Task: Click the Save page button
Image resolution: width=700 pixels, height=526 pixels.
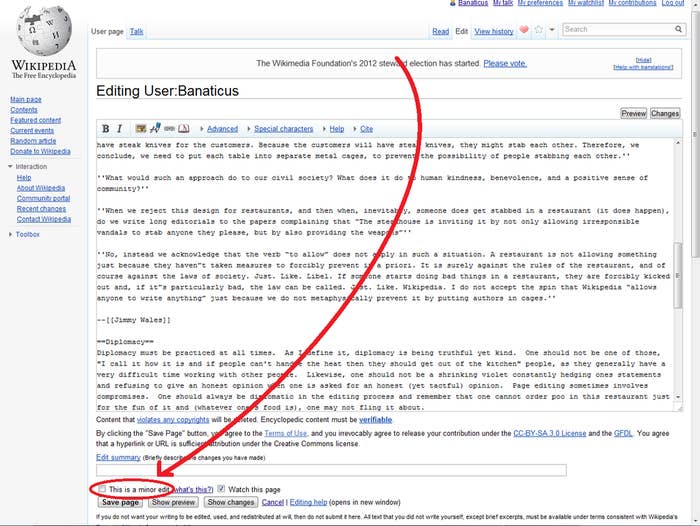Action: (x=120, y=502)
